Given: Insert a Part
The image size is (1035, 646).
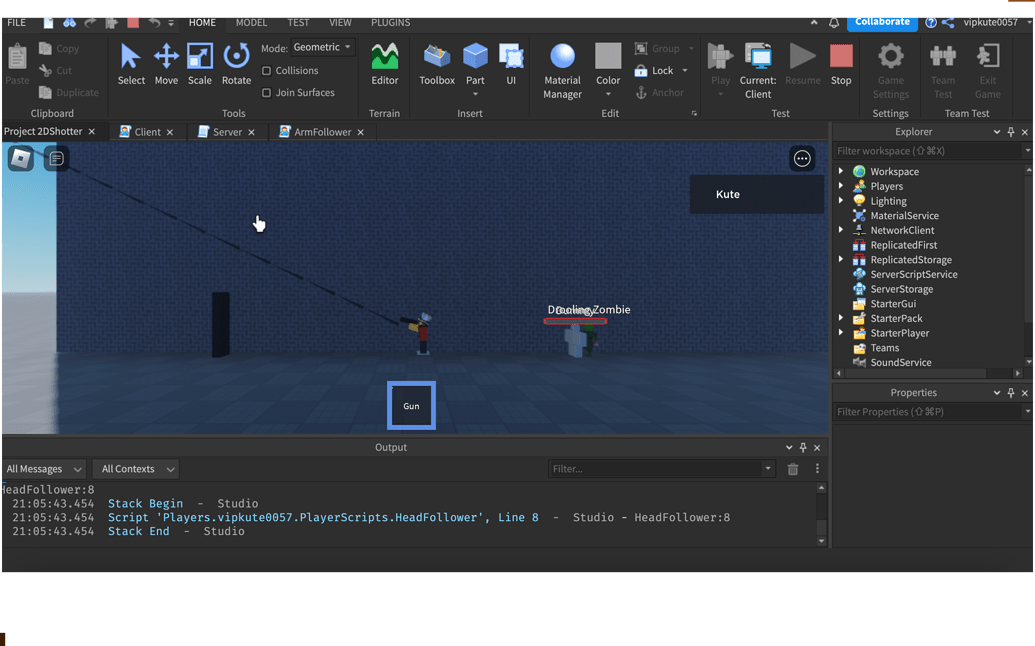Looking at the screenshot, I should (x=475, y=64).
